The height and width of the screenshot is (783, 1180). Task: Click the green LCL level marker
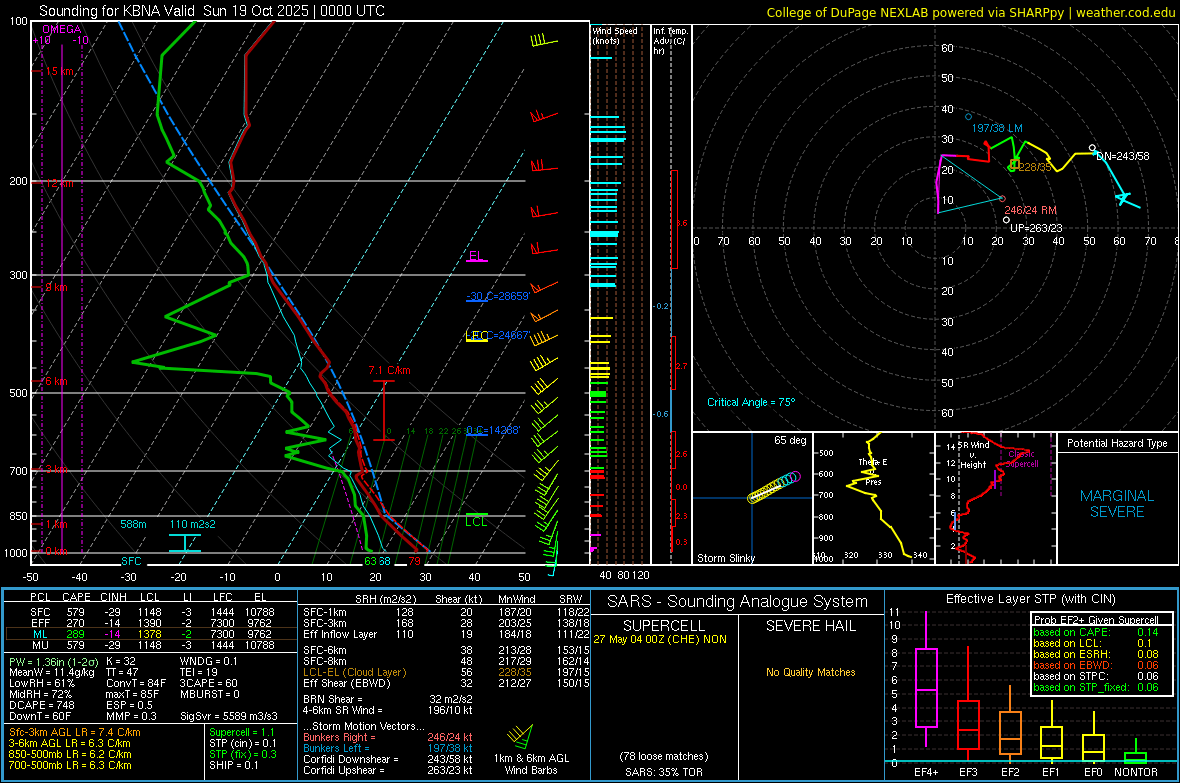tap(476, 521)
